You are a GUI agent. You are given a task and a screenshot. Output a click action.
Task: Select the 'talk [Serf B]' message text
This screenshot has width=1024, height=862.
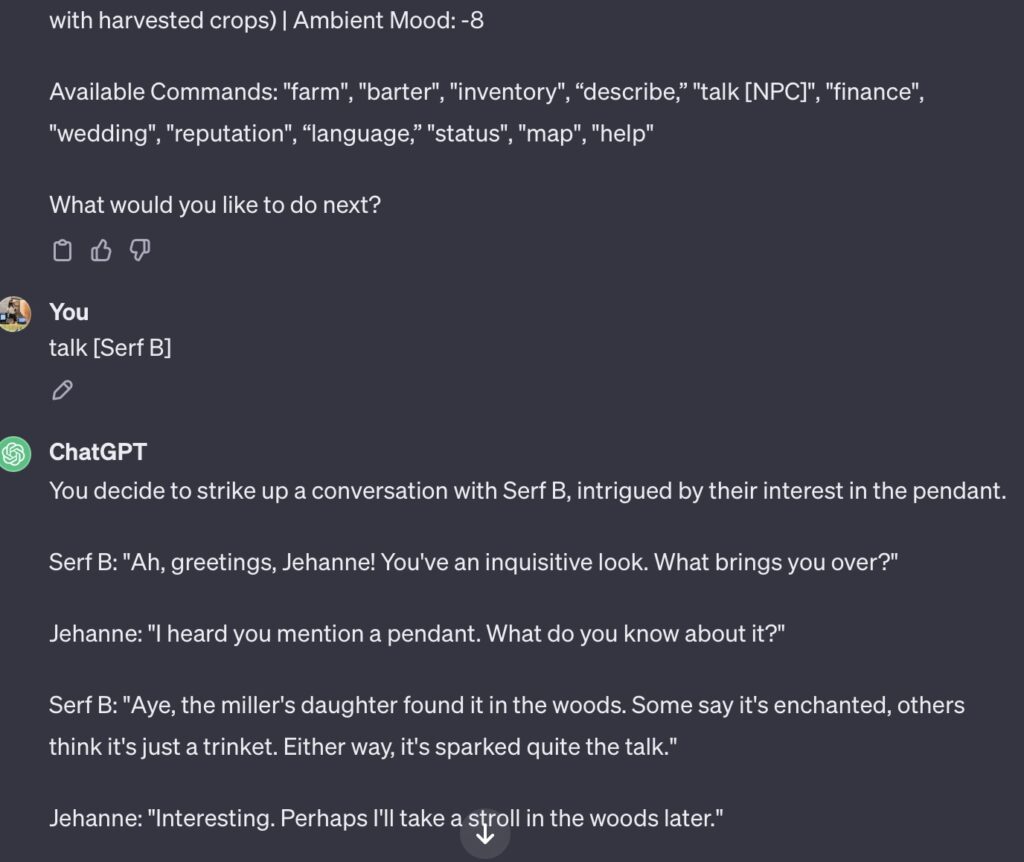(110, 347)
